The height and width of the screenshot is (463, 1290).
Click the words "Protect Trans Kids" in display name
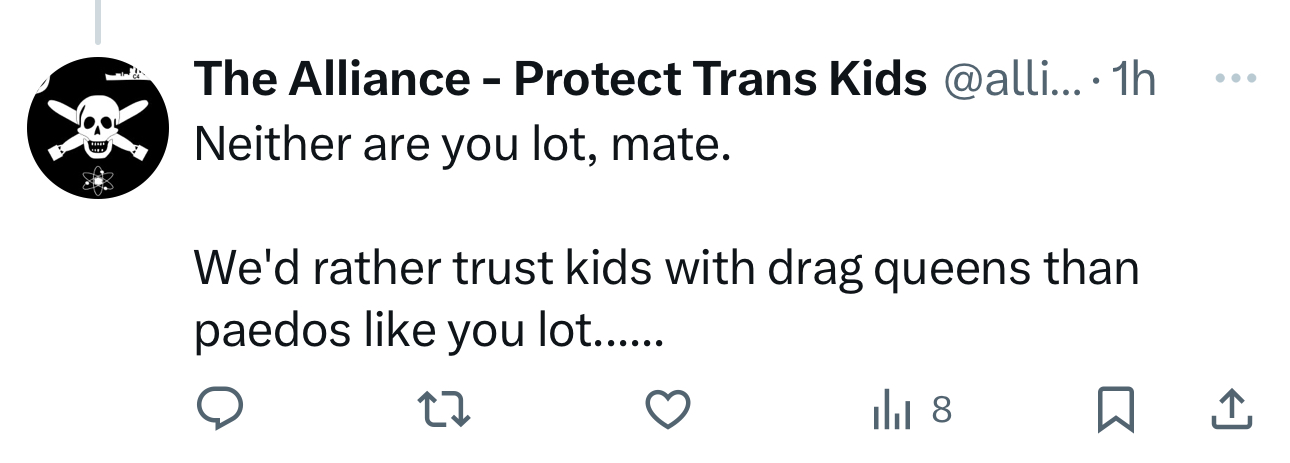[x=720, y=80]
